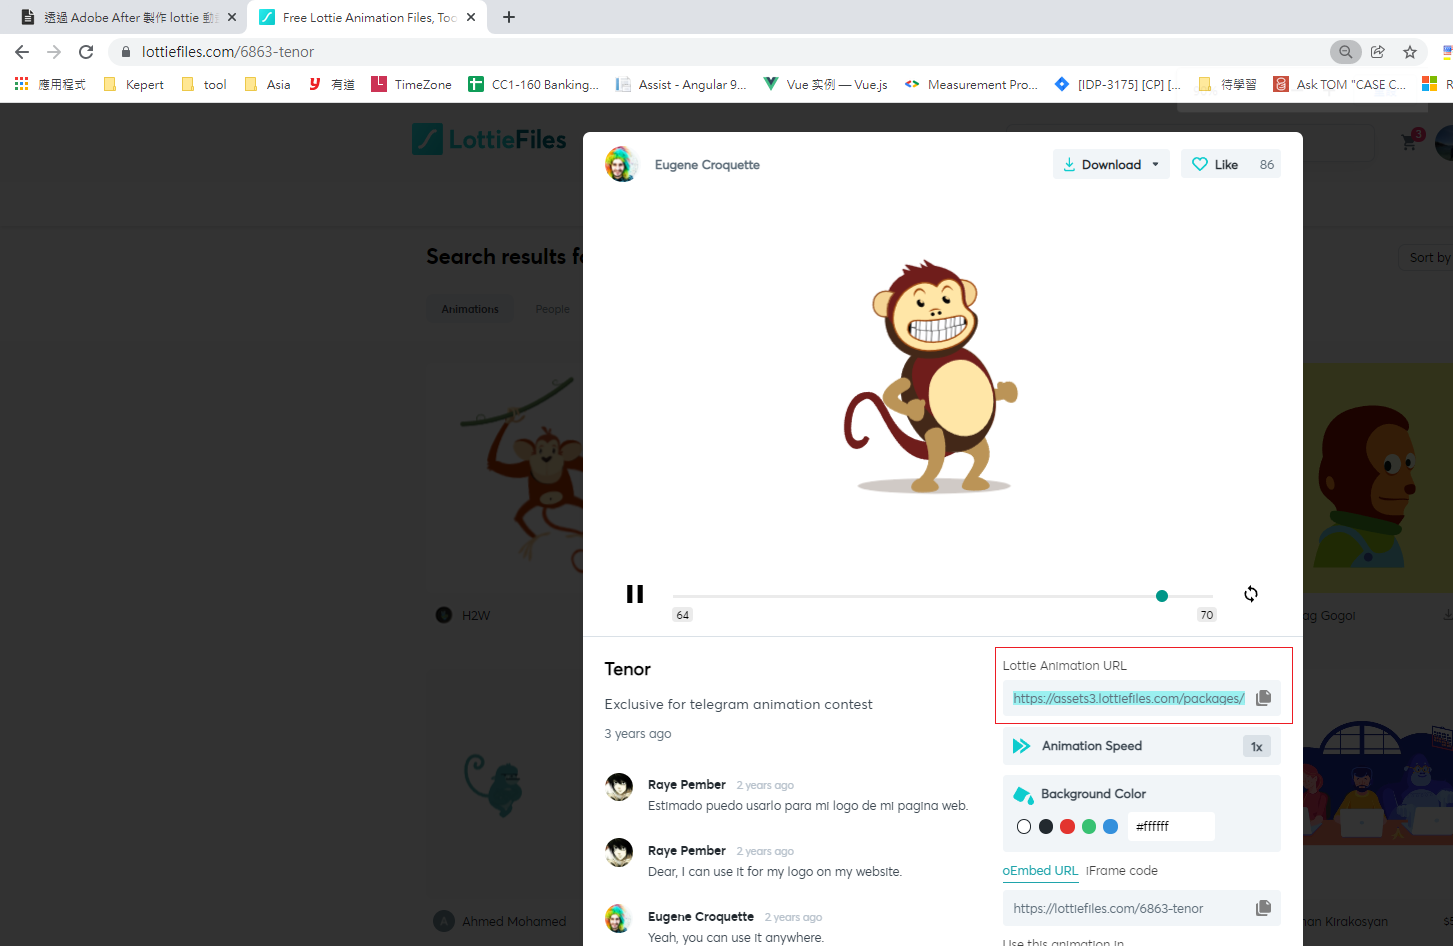
Task: Pause the monkey animation playback
Action: click(x=634, y=594)
